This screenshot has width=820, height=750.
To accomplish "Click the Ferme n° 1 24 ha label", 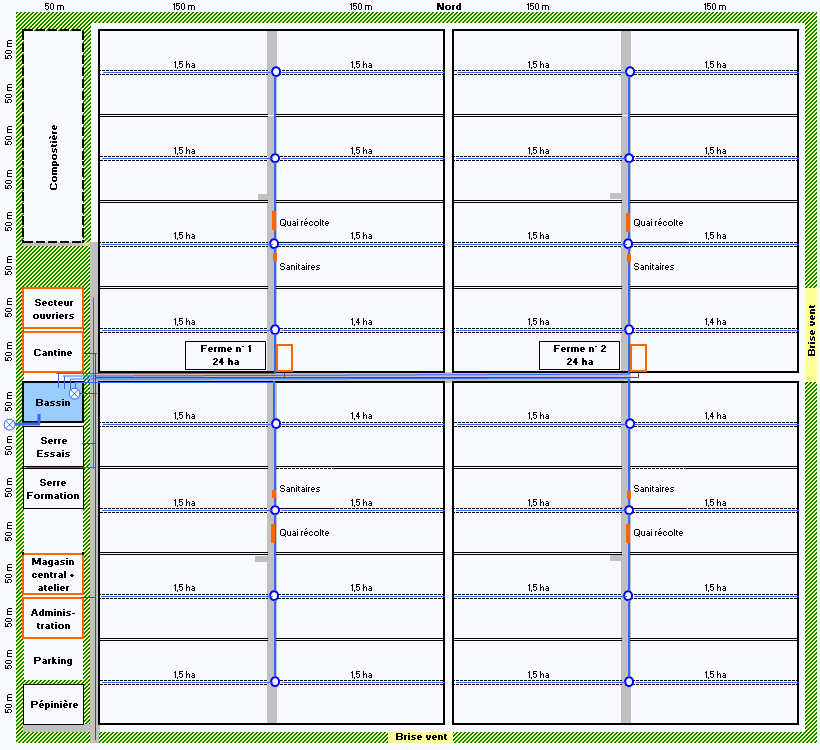I will (225, 356).
